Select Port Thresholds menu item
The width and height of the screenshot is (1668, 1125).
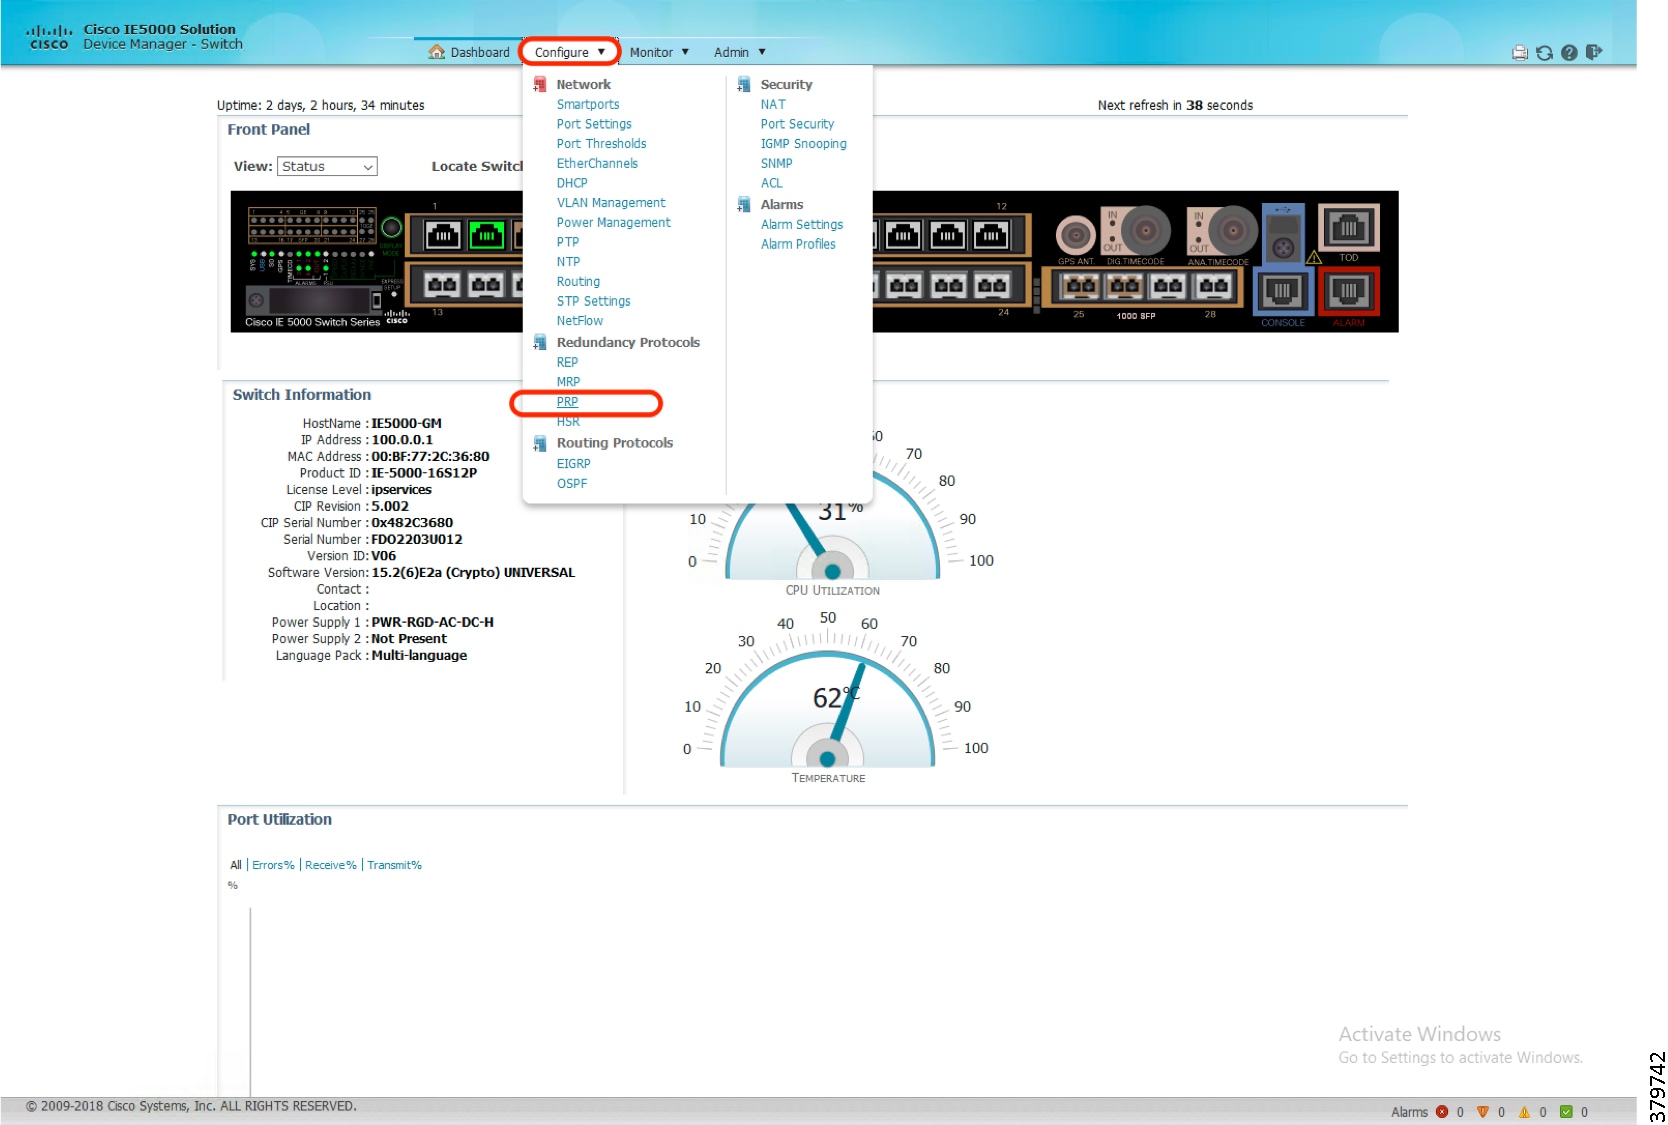point(602,144)
